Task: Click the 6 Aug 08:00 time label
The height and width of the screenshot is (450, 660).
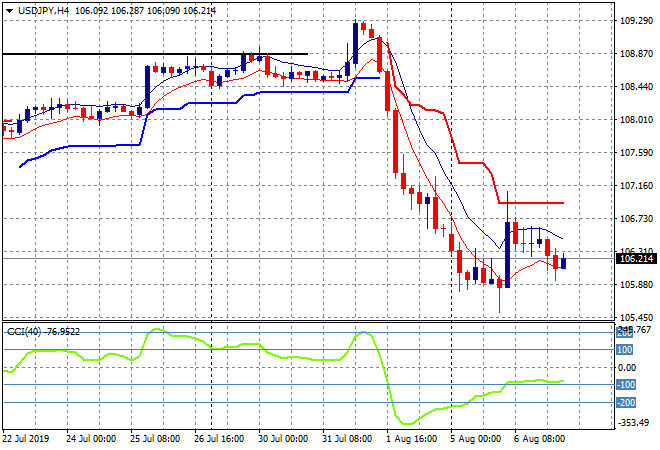Action: pyautogui.click(x=540, y=439)
